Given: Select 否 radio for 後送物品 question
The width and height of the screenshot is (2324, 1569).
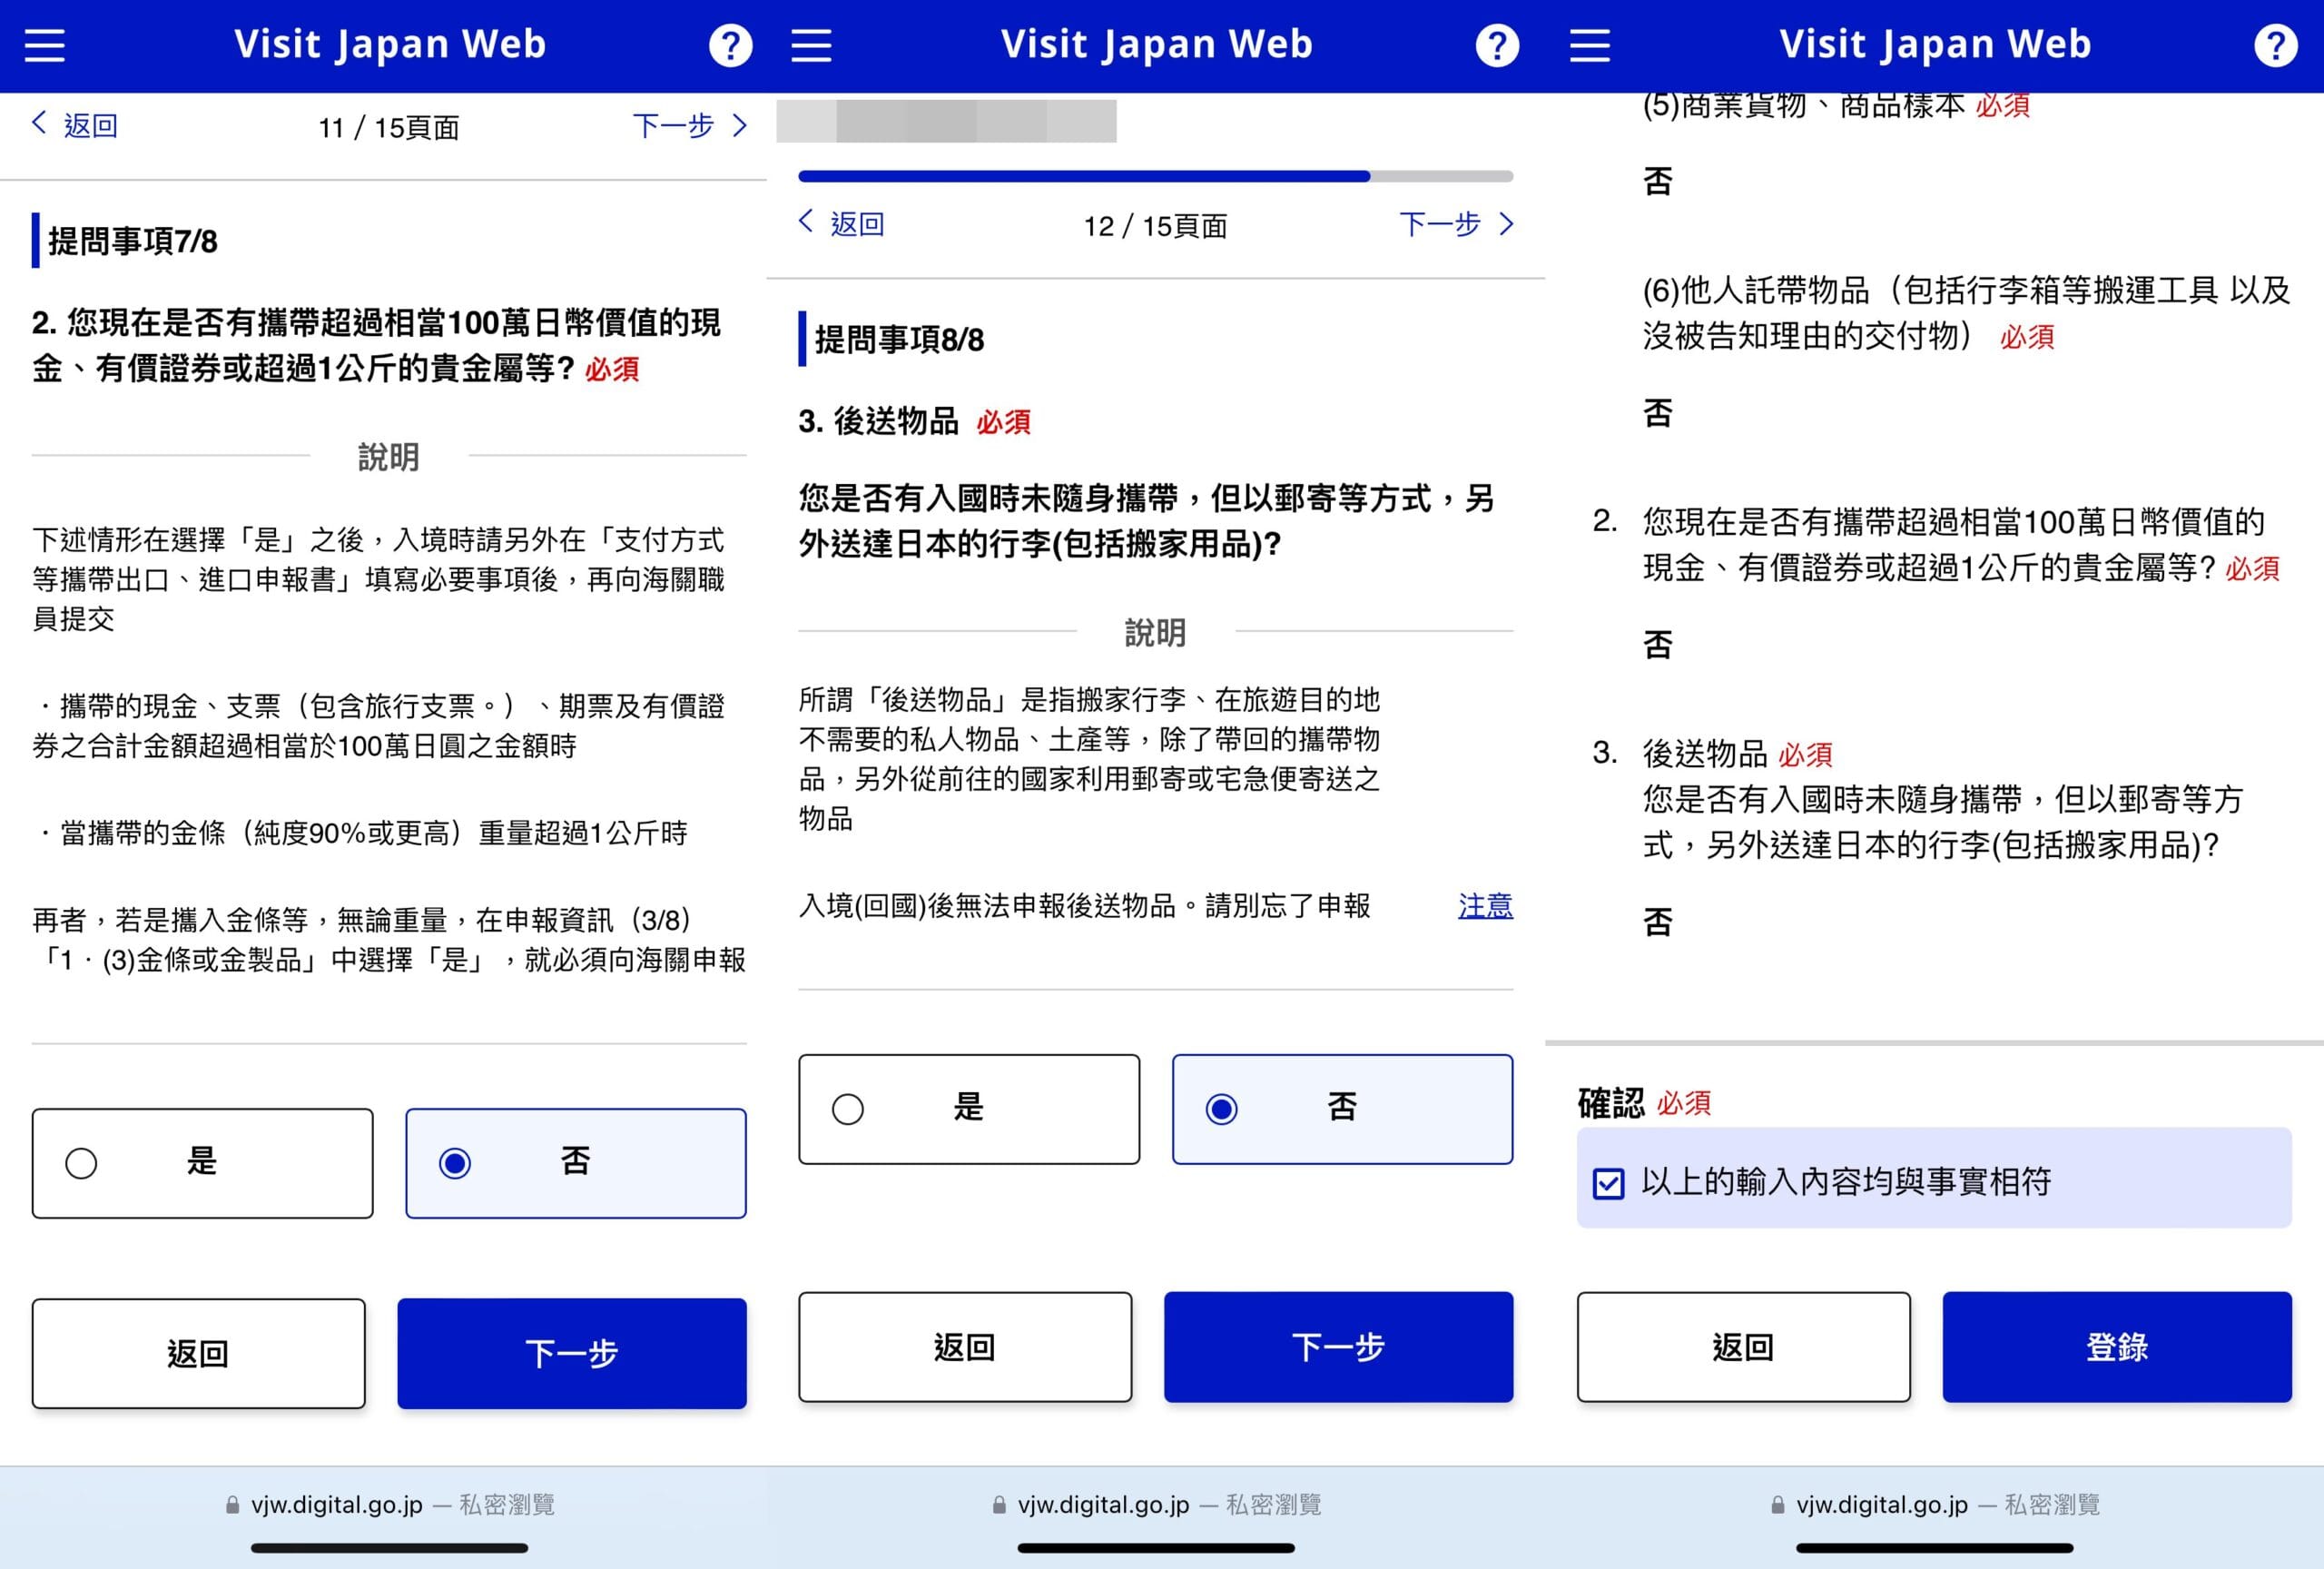Looking at the screenshot, I should pyautogui.click(x=1222, y=1109).
